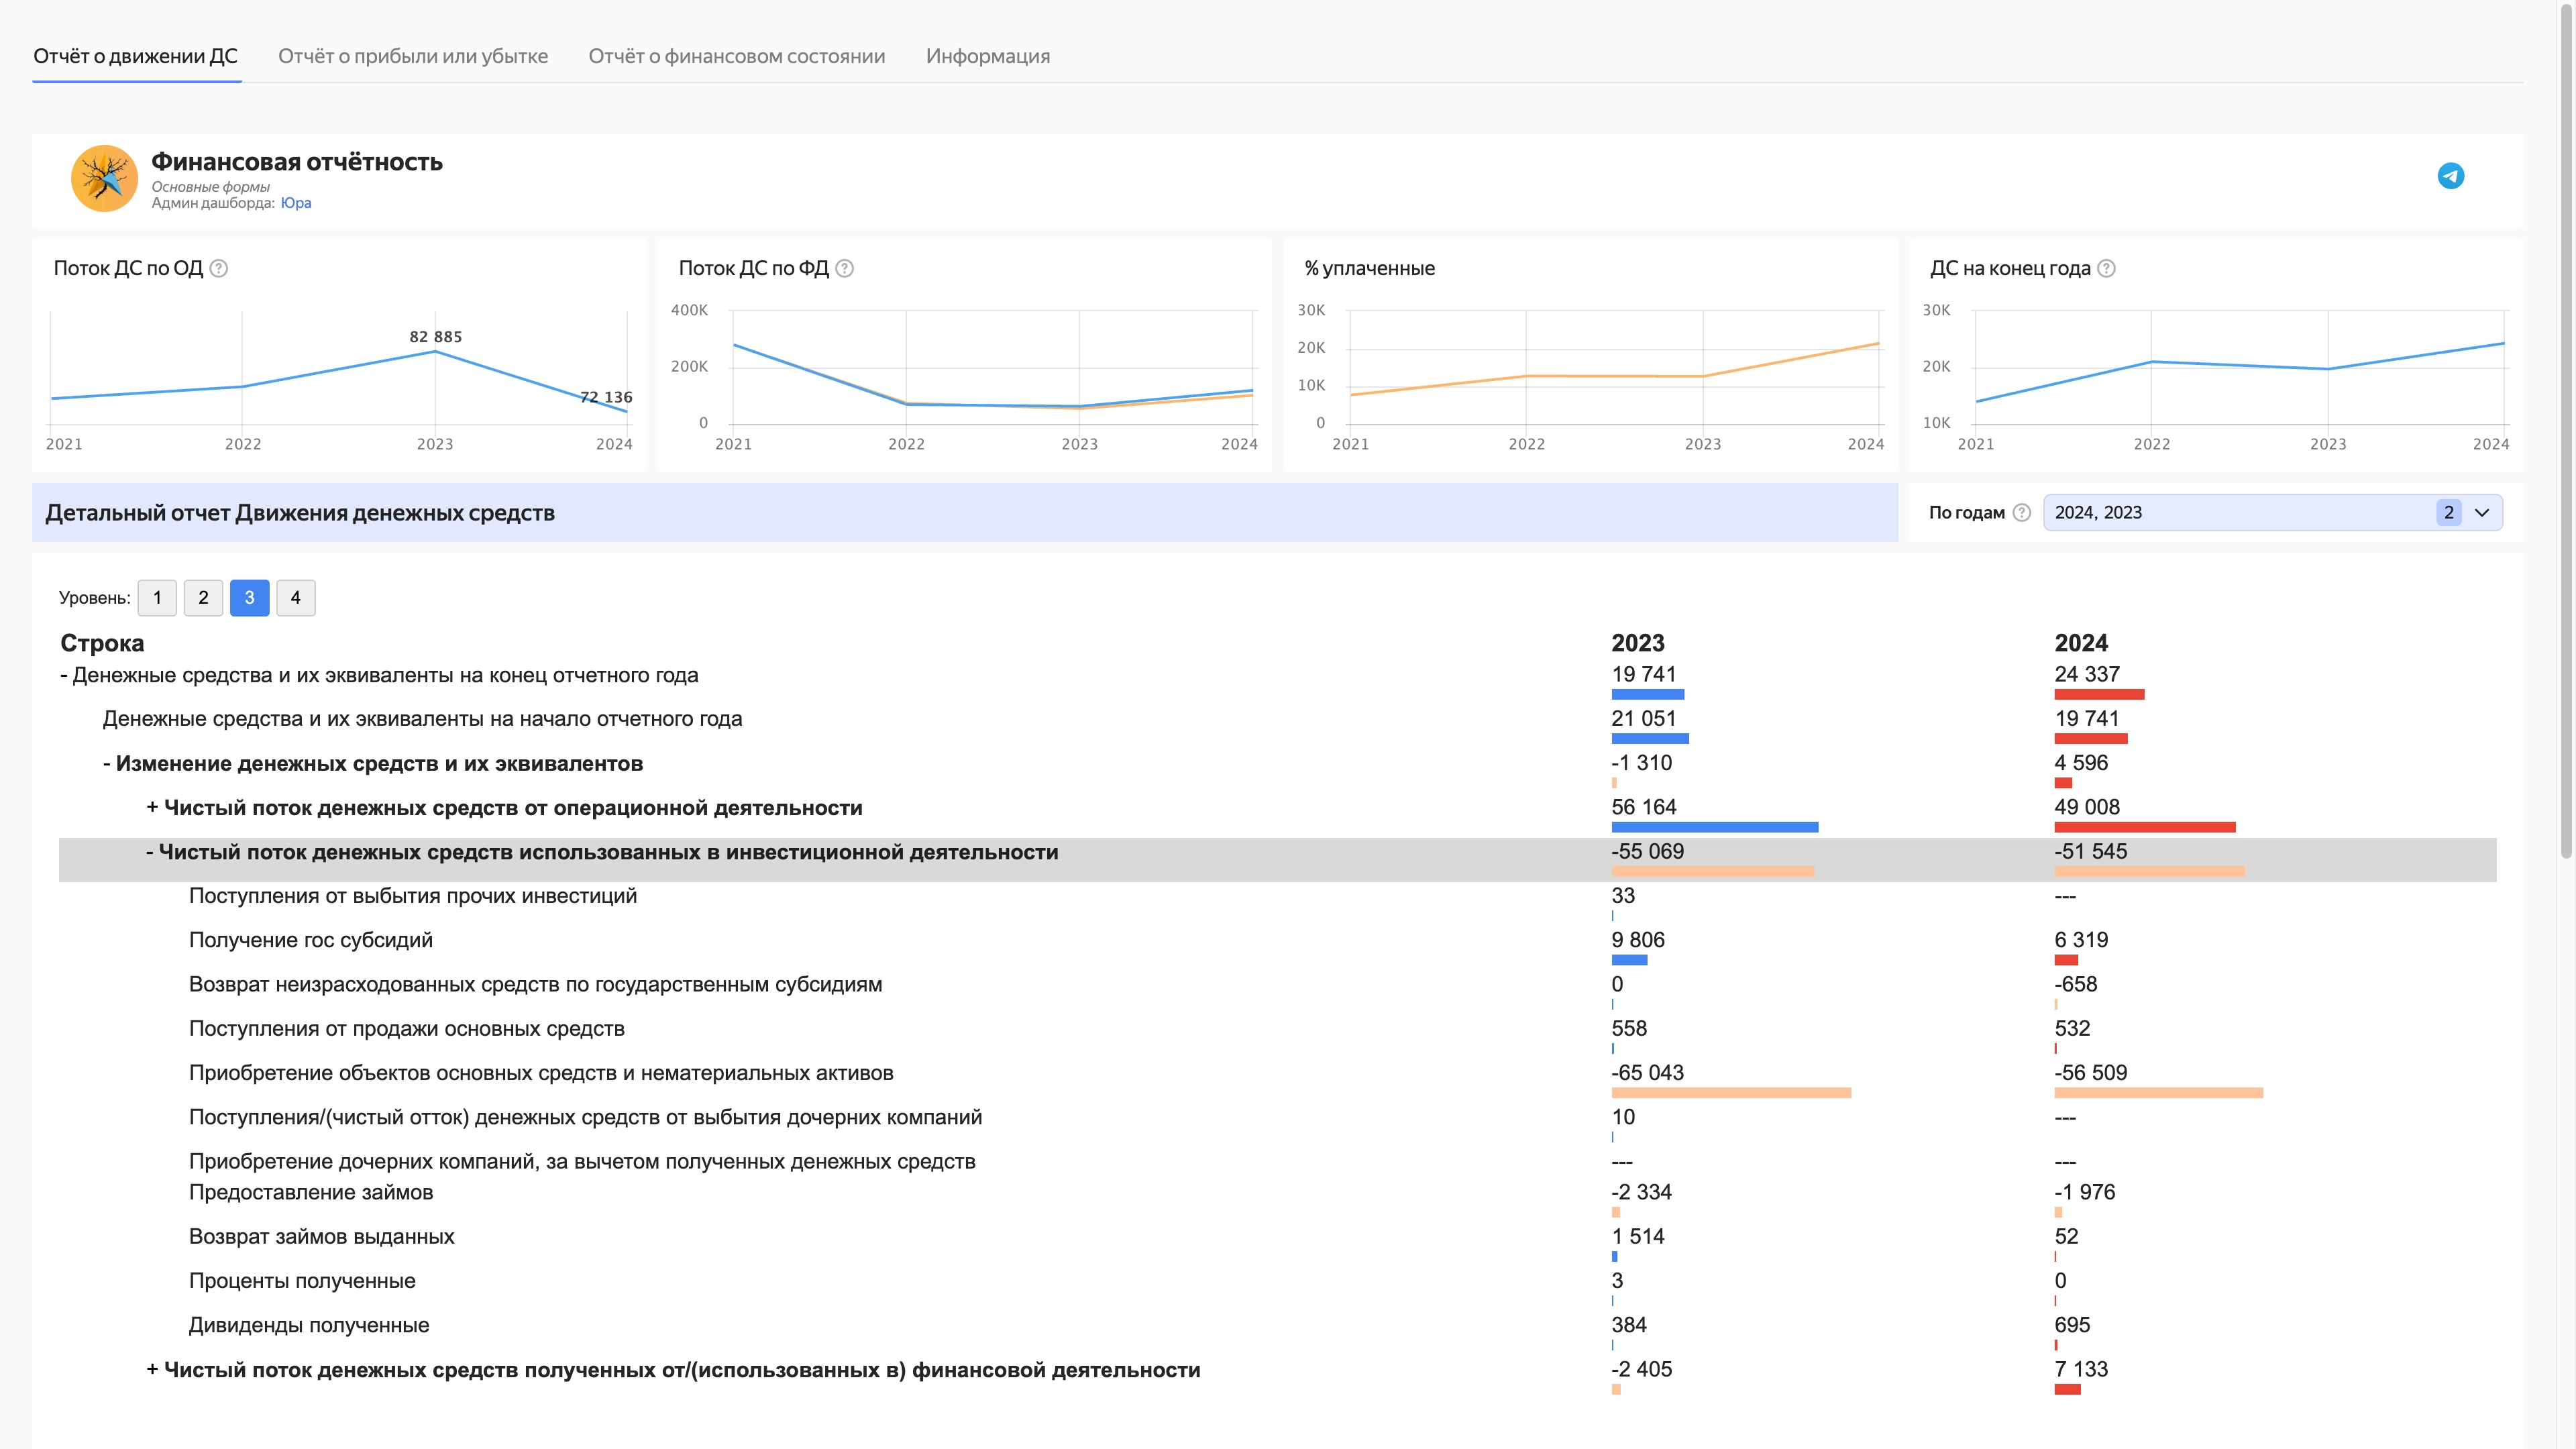
Task: Click help icon next to Поток ДС по ОД
Action: point(219,268)
